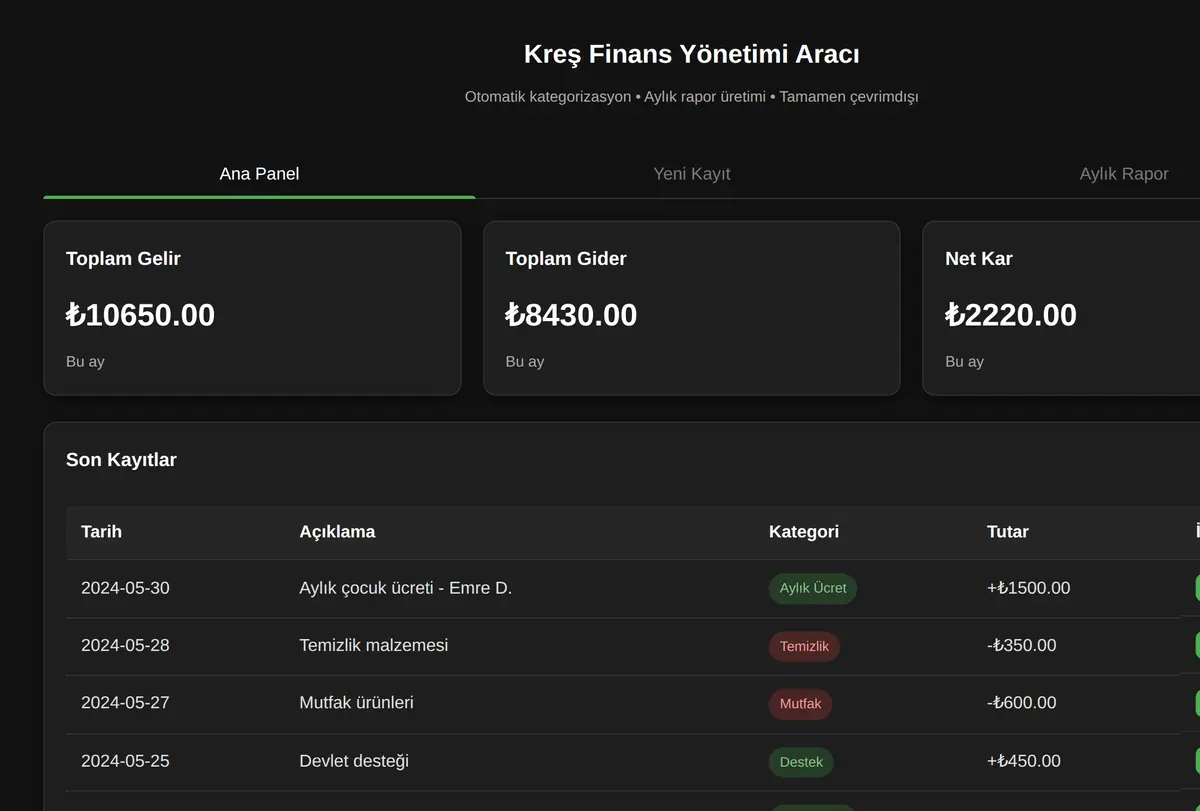Viewport: 1200px width, 811px height.
Task: Click 'Bu ay' under Toplam Gelir
Action: (85, 362)
